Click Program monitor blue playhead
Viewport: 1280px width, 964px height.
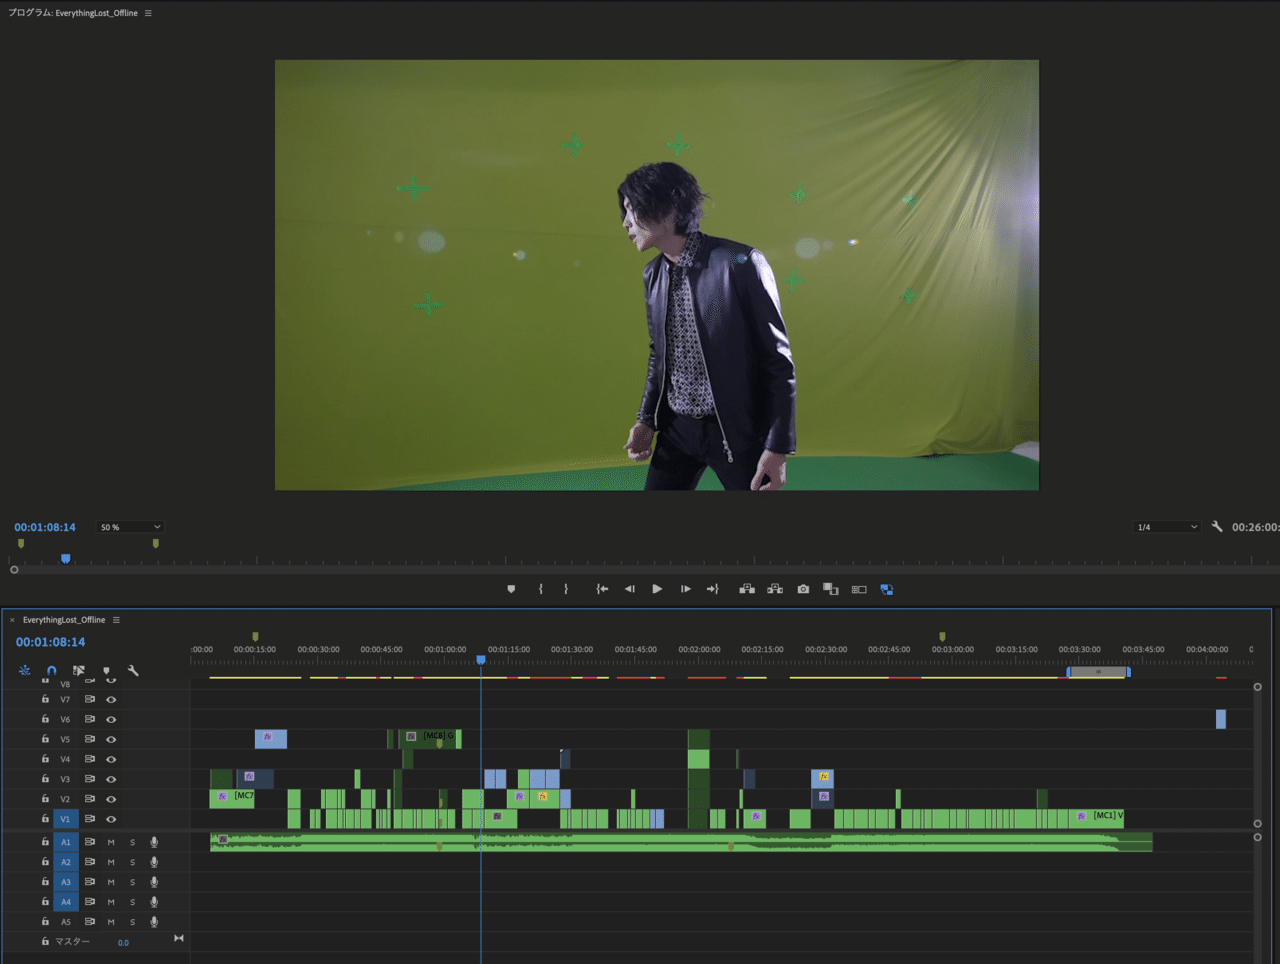coord(66,559)
